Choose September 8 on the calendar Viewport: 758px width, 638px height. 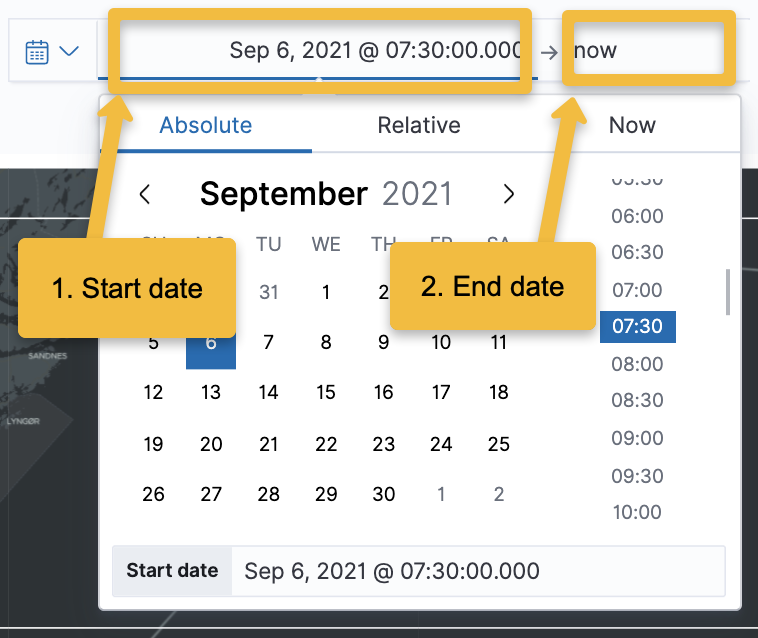click(x=326, y=342)
